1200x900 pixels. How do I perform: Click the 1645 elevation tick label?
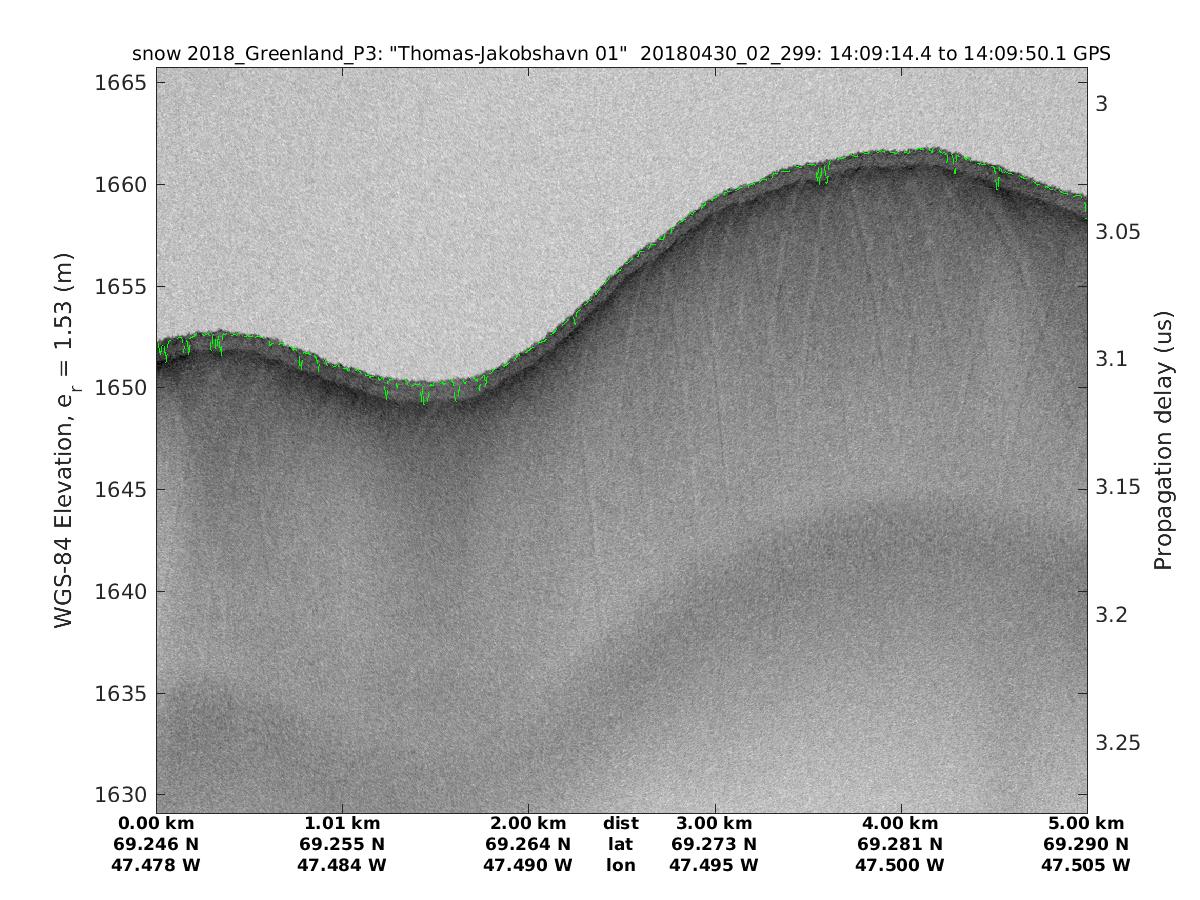[120, 490]
